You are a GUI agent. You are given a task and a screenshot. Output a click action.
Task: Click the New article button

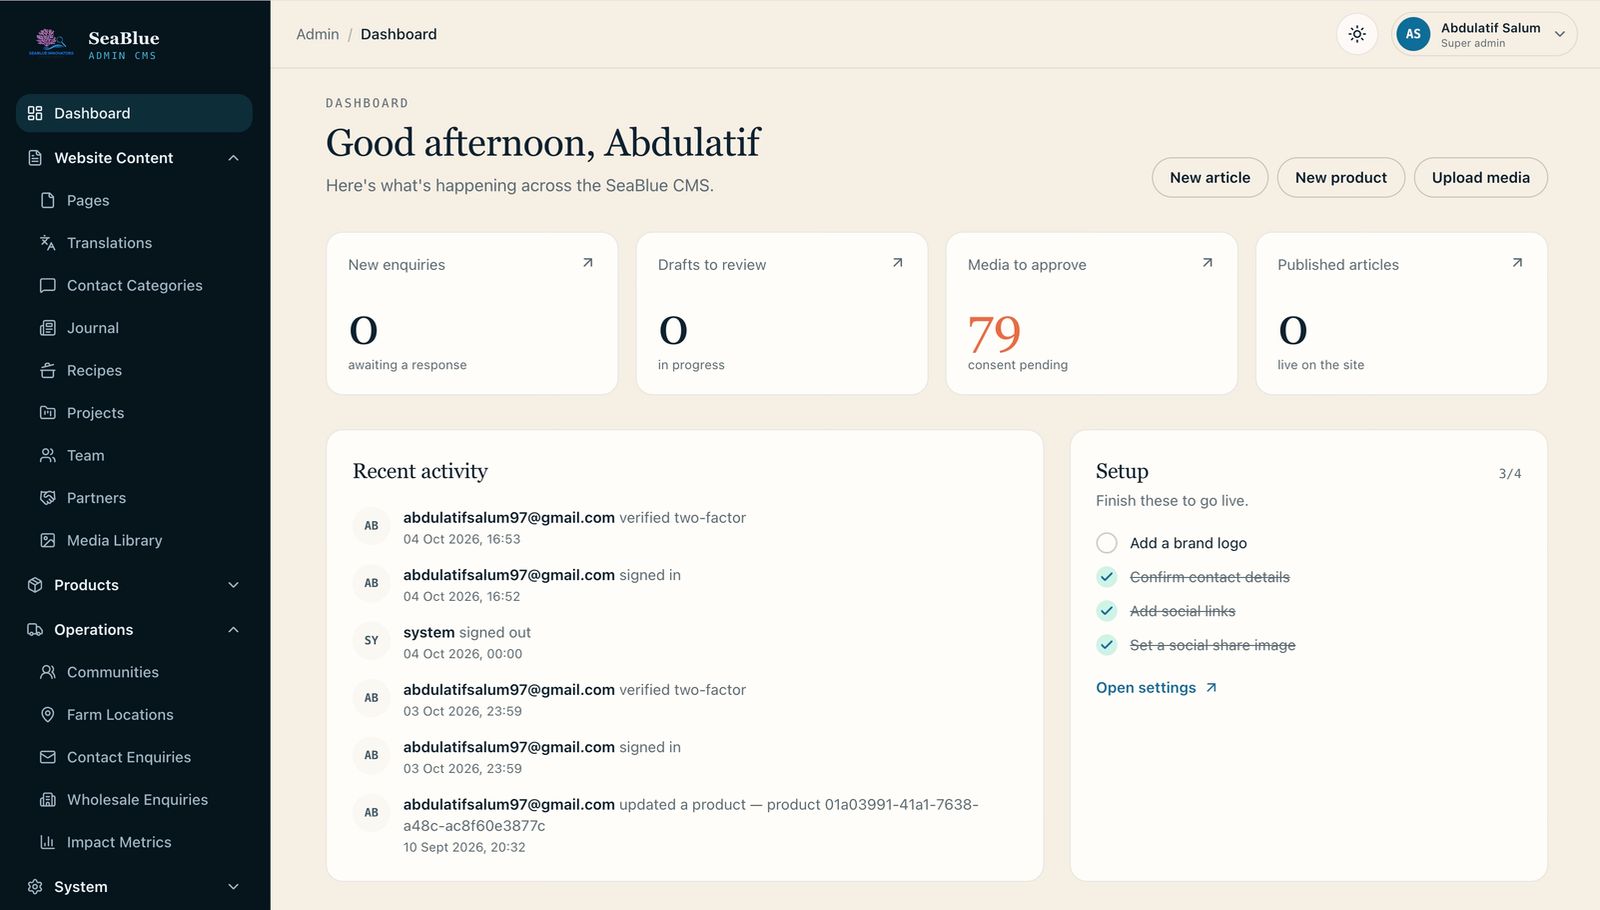click(1210, 177)
